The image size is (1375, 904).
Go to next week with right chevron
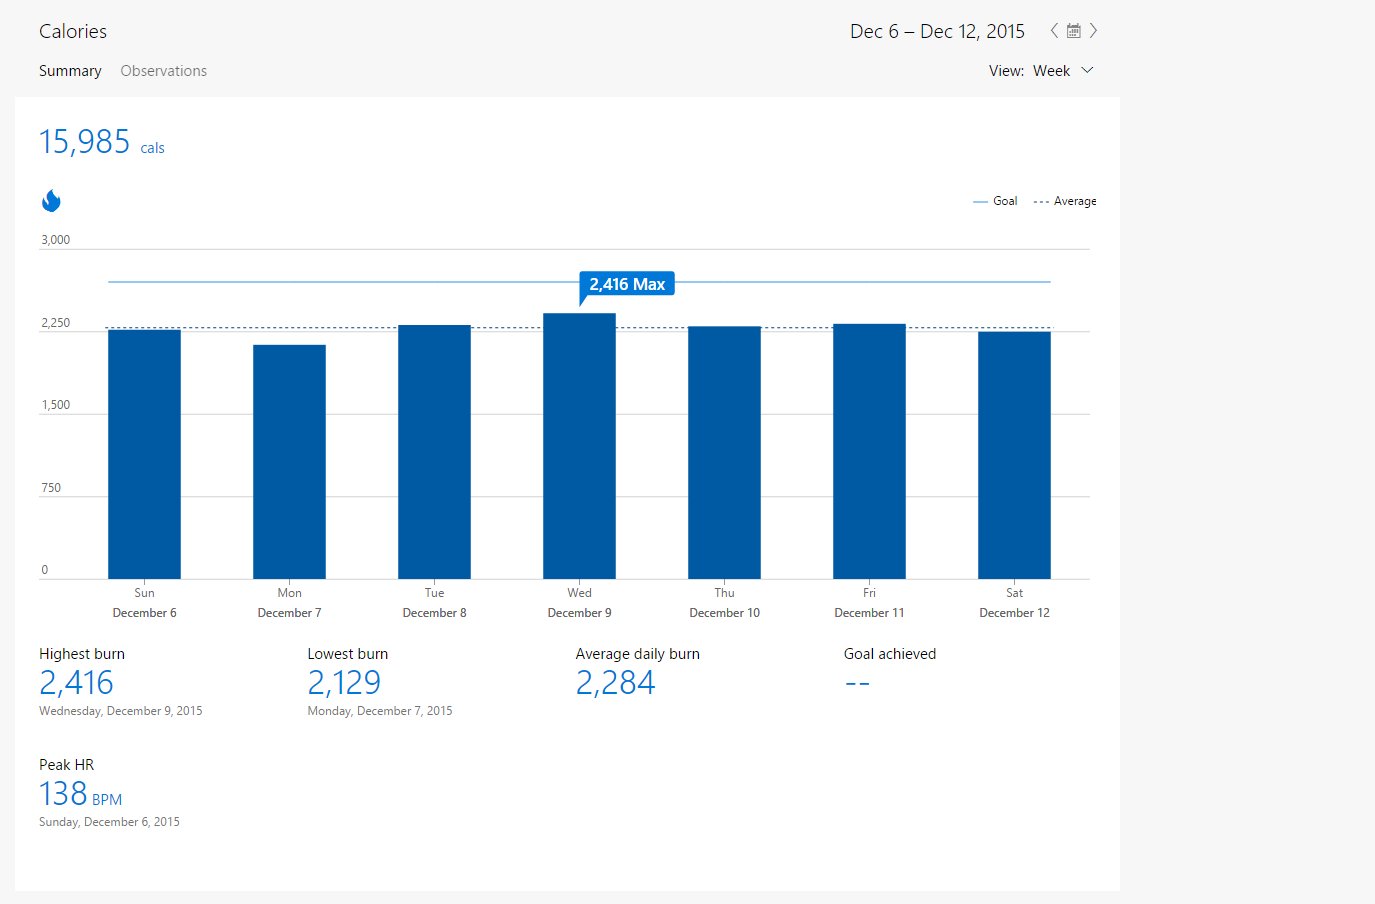click(1093, 31)
